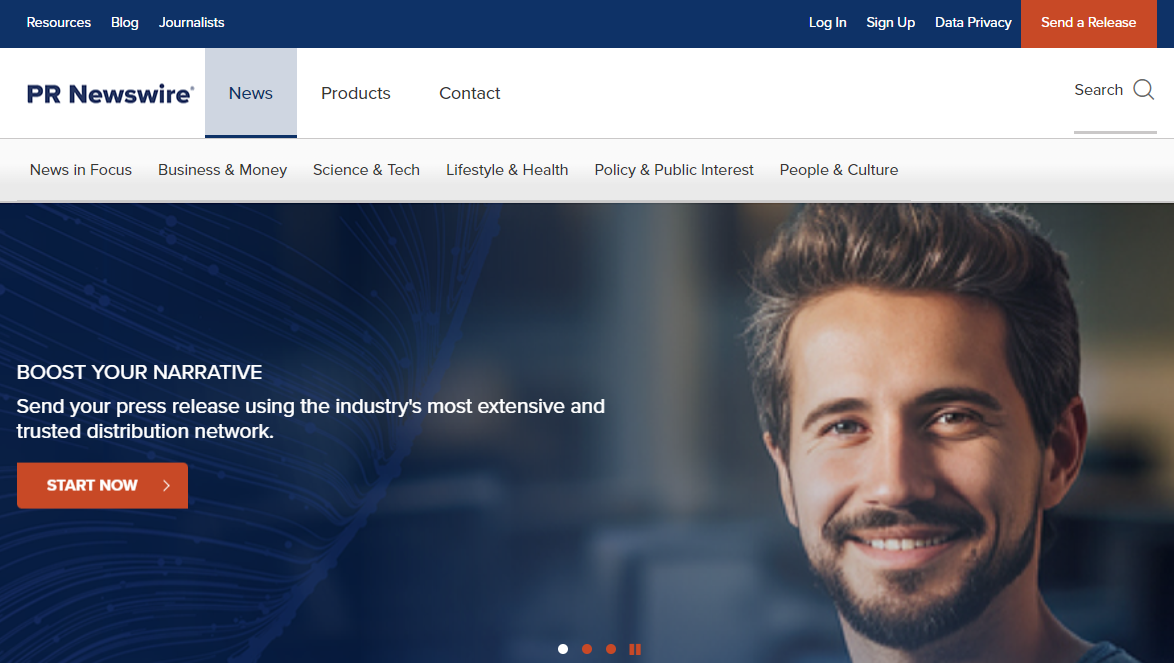The width and height of the screenshot is (1174, 663).
Task: Select the first carousel slide dot
Action: [563, 649]
